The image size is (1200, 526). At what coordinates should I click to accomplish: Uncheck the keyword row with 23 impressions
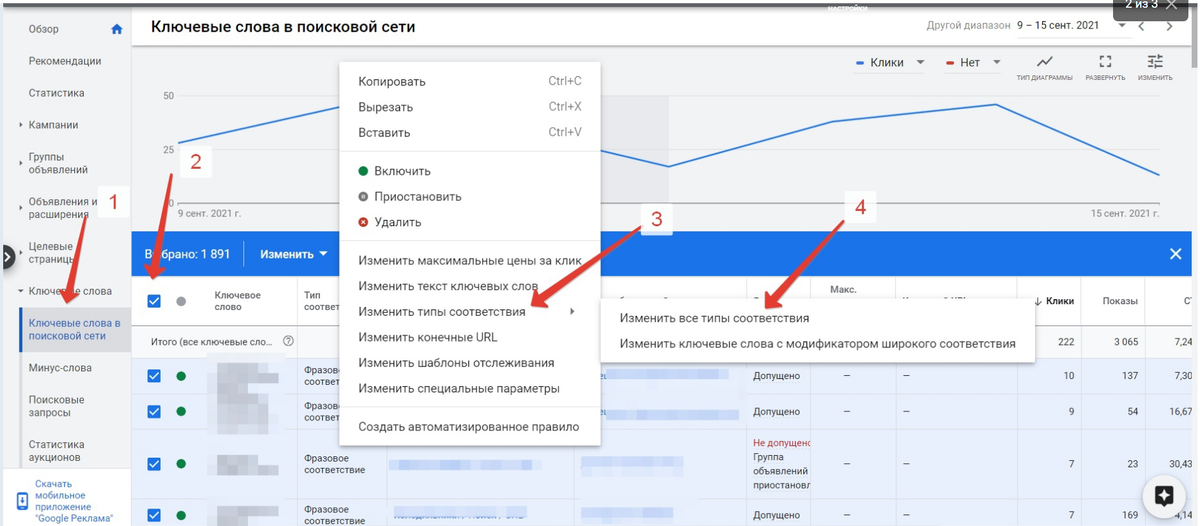pos(154,463)
